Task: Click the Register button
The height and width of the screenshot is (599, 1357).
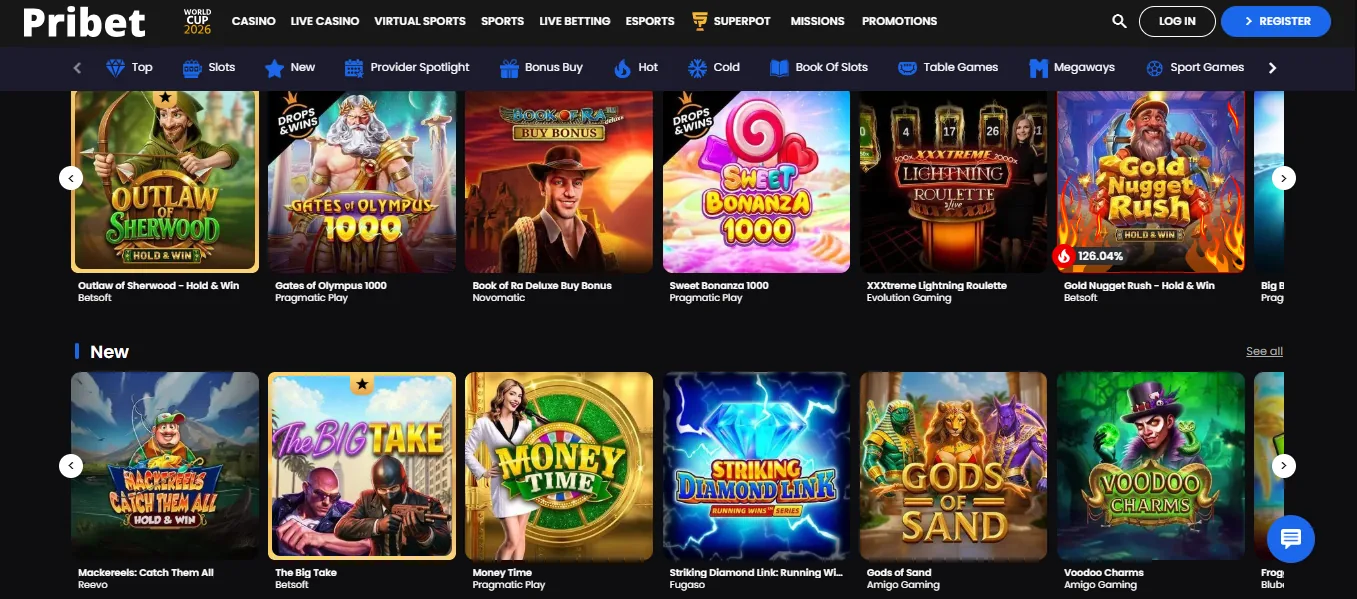Action: point(1275,21)
